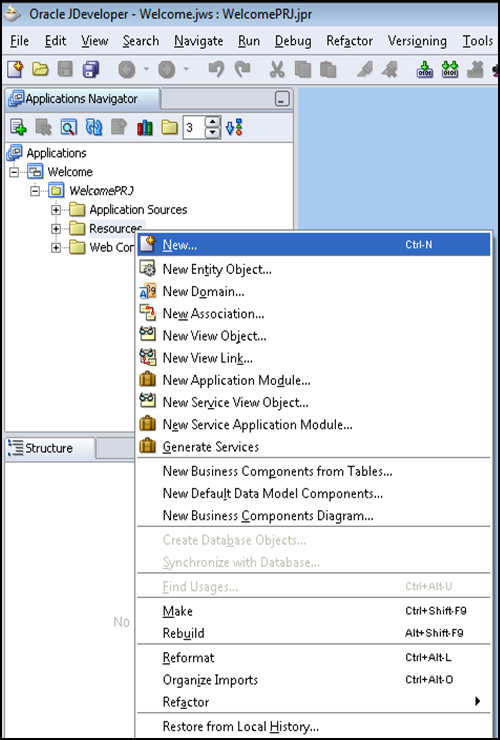Click the magnifier Find icon in navigator toolbar
Viewport: 500px width, 740px height.
tap(68, 127)
